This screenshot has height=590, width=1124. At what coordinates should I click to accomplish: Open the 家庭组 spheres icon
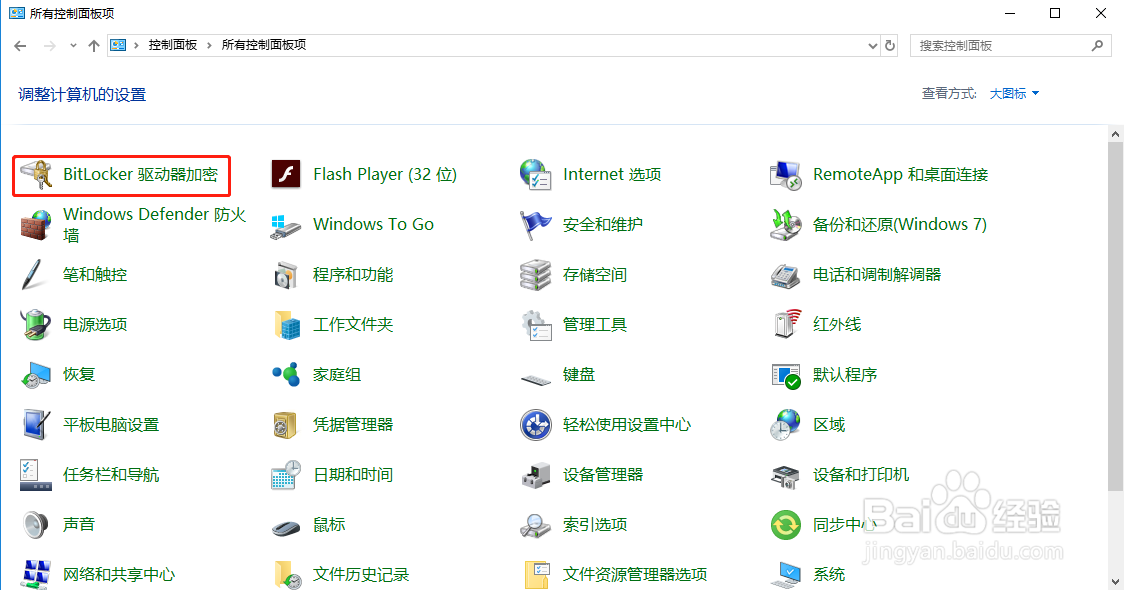coord(285,375)
